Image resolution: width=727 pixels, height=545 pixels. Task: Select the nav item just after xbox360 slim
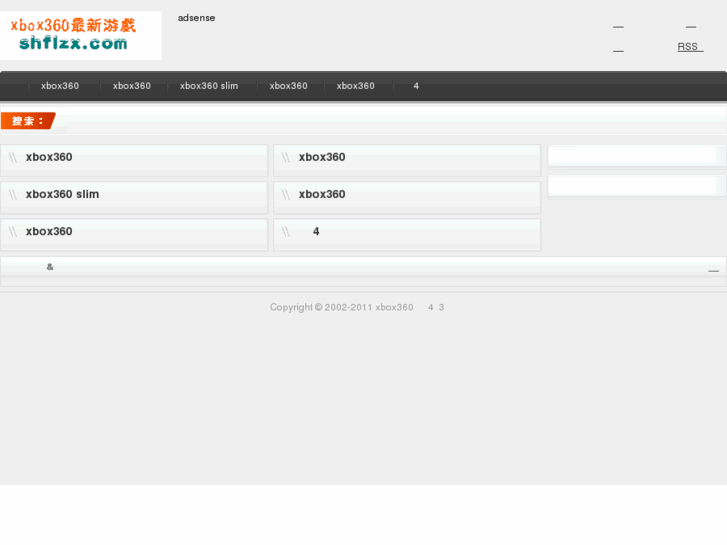tap(288, 86)
